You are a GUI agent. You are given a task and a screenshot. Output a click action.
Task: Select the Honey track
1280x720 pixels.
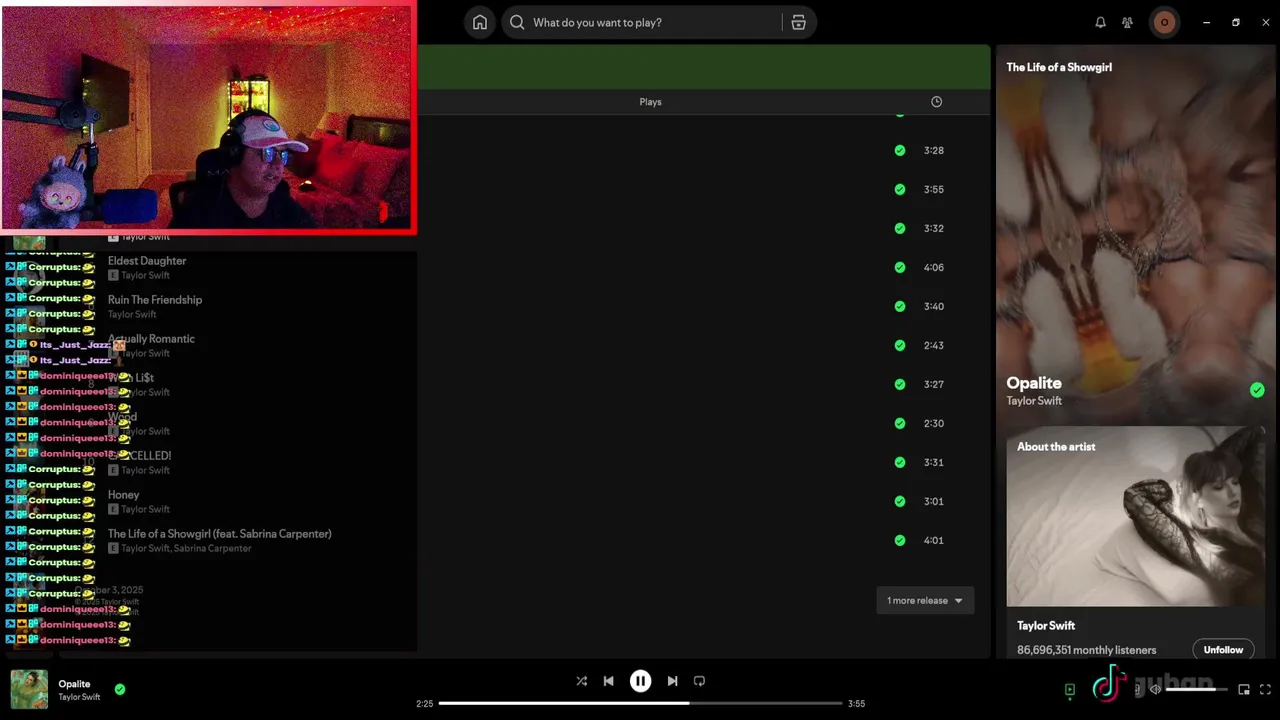point(123,495)
